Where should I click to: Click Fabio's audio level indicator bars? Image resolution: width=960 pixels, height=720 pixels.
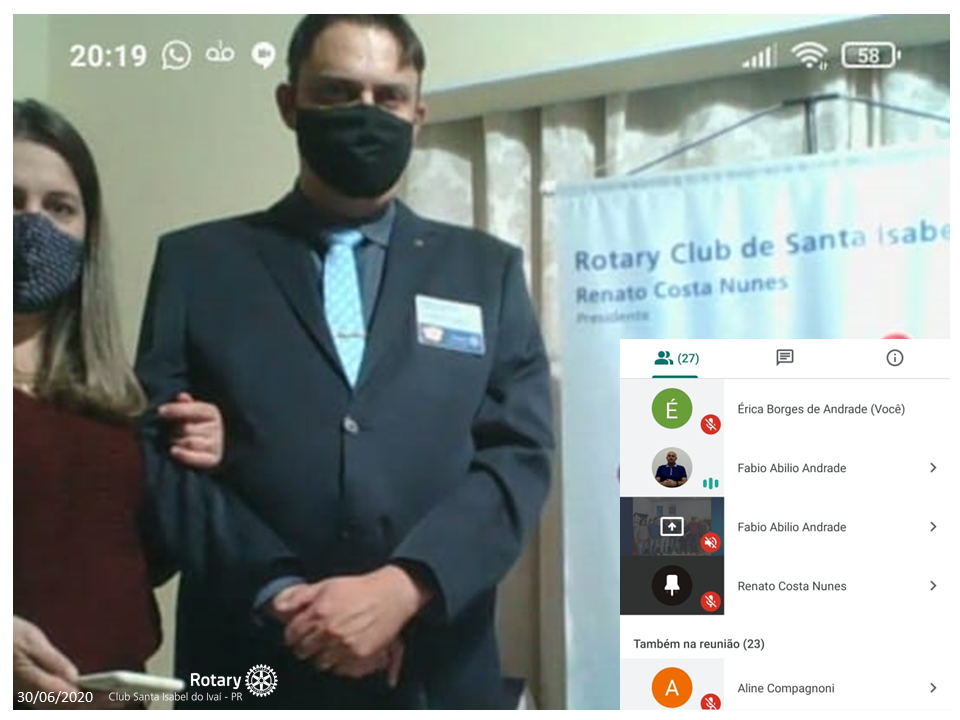coord(710,483)
